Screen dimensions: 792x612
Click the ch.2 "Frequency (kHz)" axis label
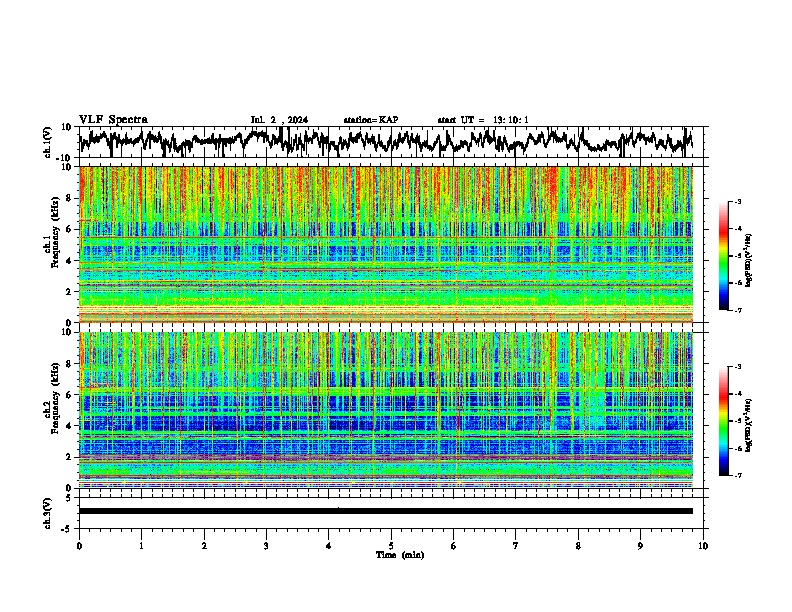pyautogui.click(x=54, y=398)
